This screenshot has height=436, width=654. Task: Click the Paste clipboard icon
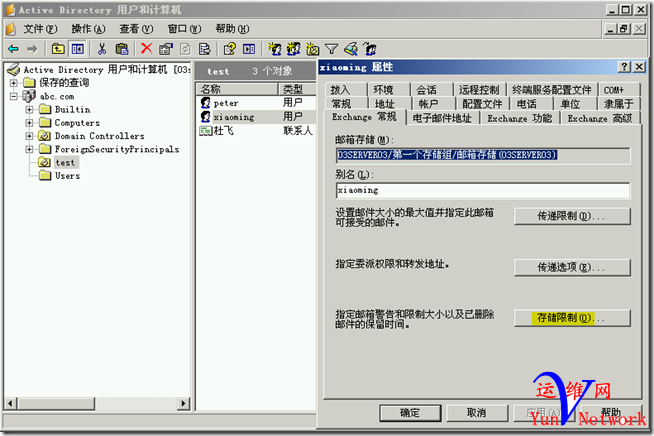point(122,49)
